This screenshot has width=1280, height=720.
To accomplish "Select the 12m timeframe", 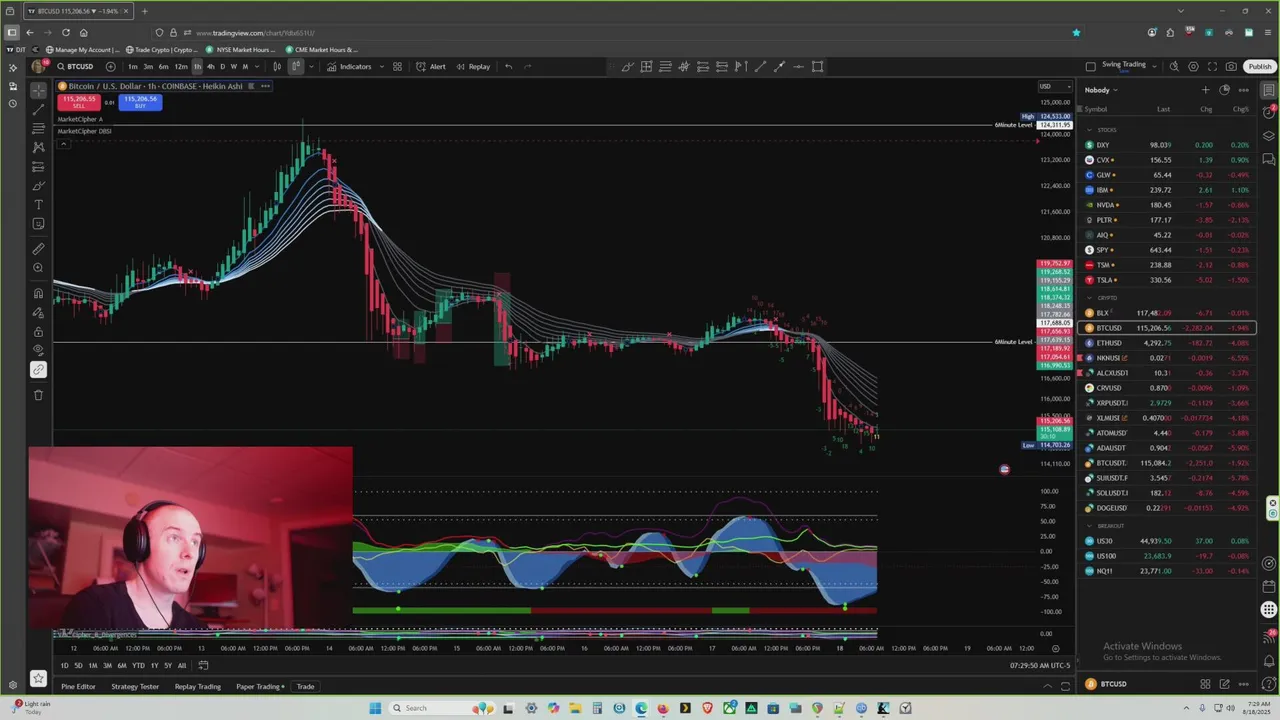I will (181, 67).
